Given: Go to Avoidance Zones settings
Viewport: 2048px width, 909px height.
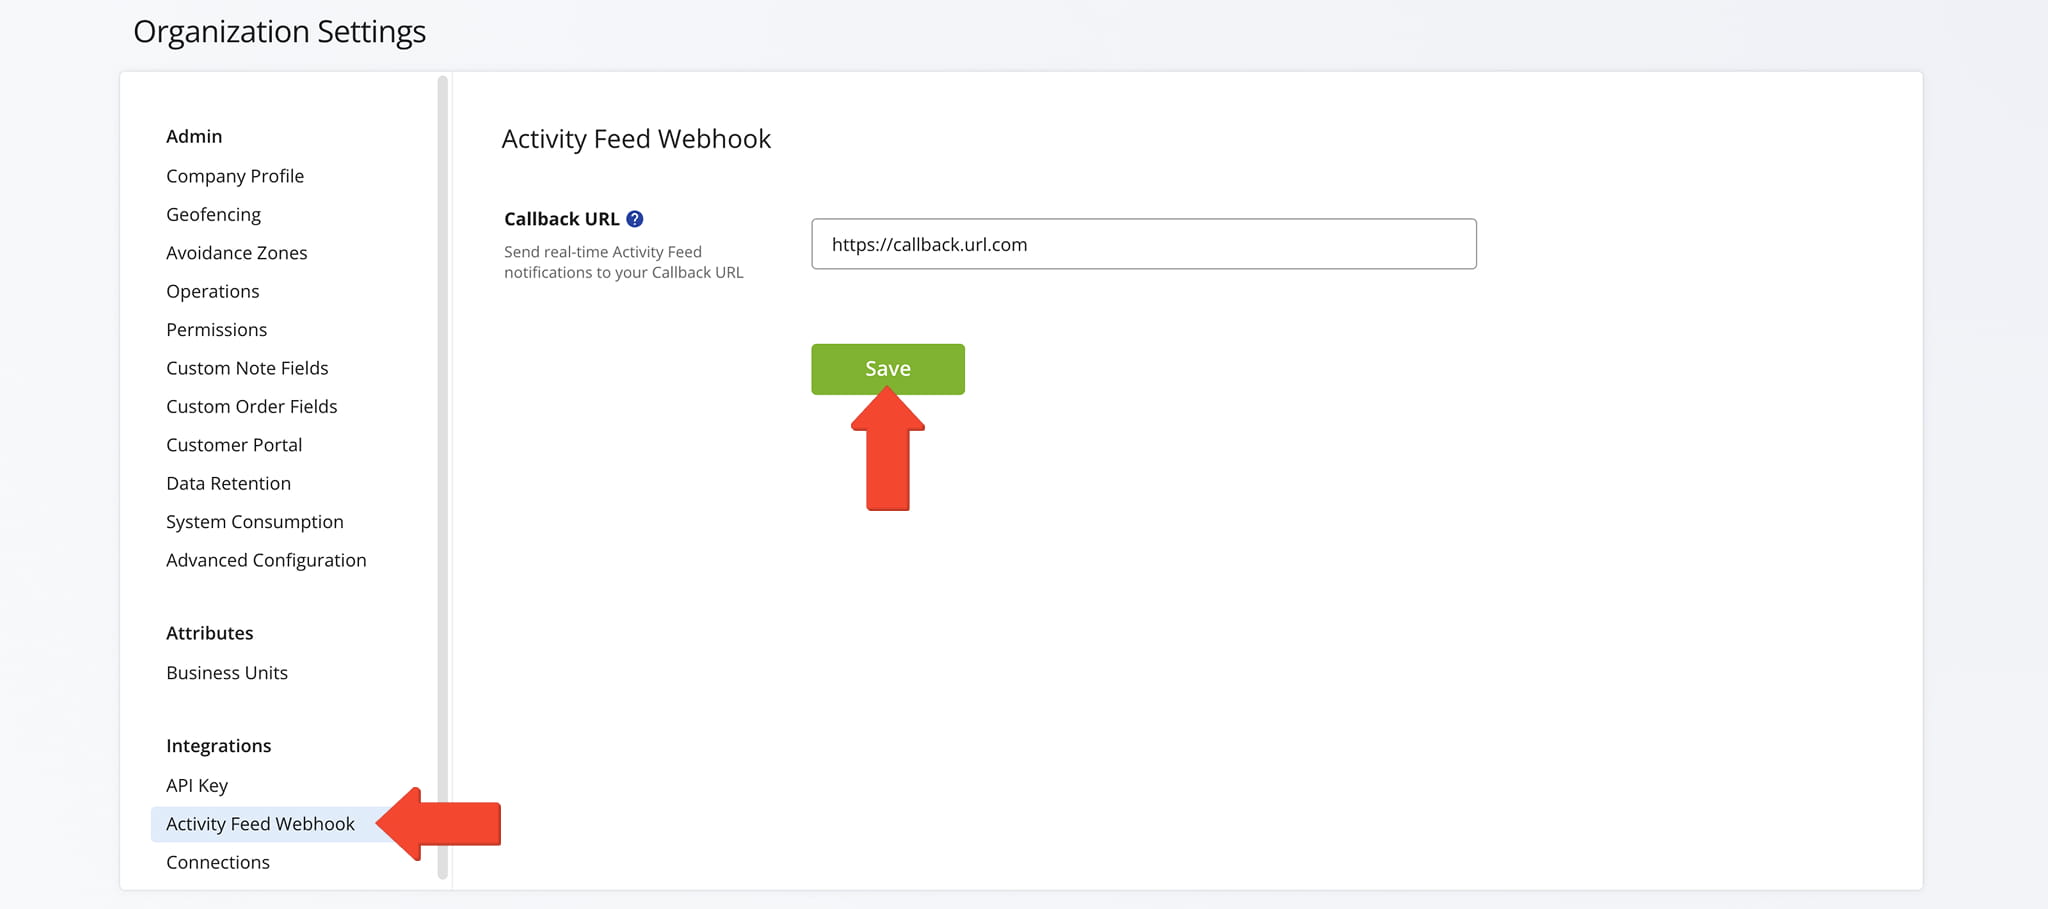Looking at the screenshot, I should point(237,253).
